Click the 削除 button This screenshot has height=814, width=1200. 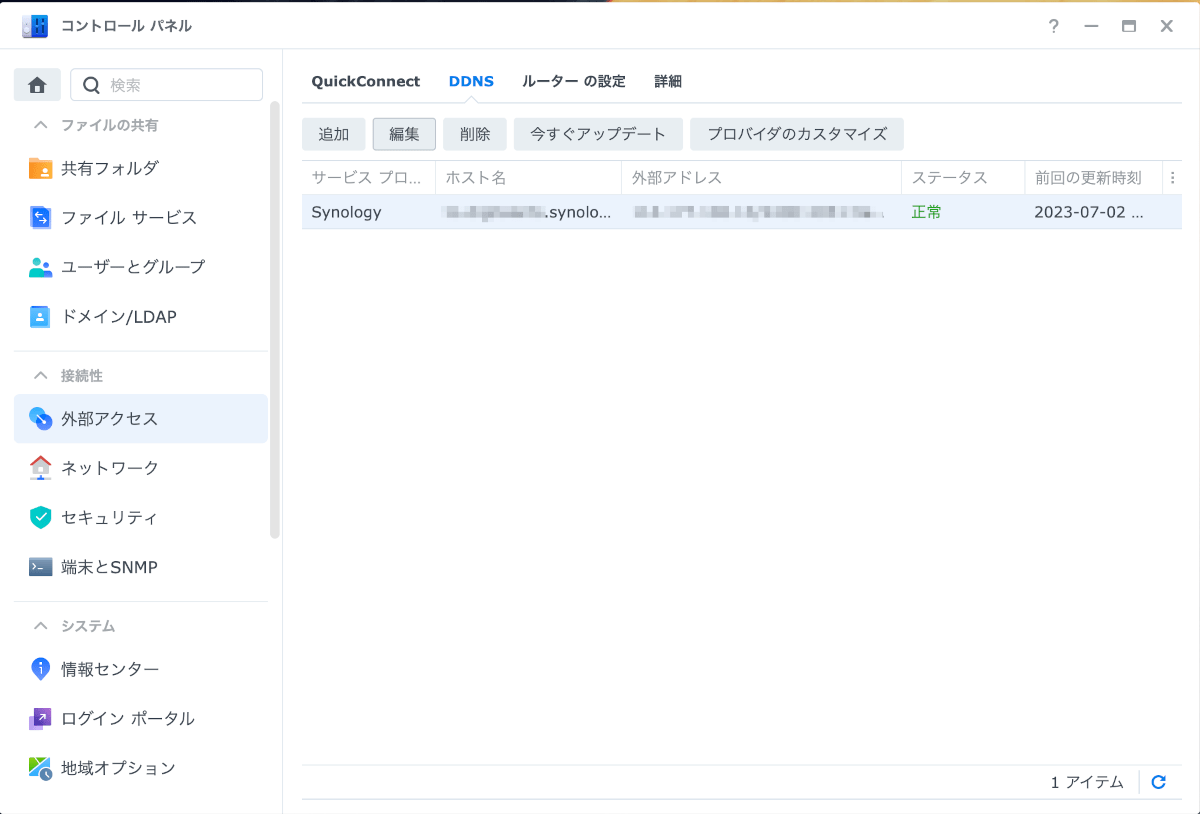475,134
